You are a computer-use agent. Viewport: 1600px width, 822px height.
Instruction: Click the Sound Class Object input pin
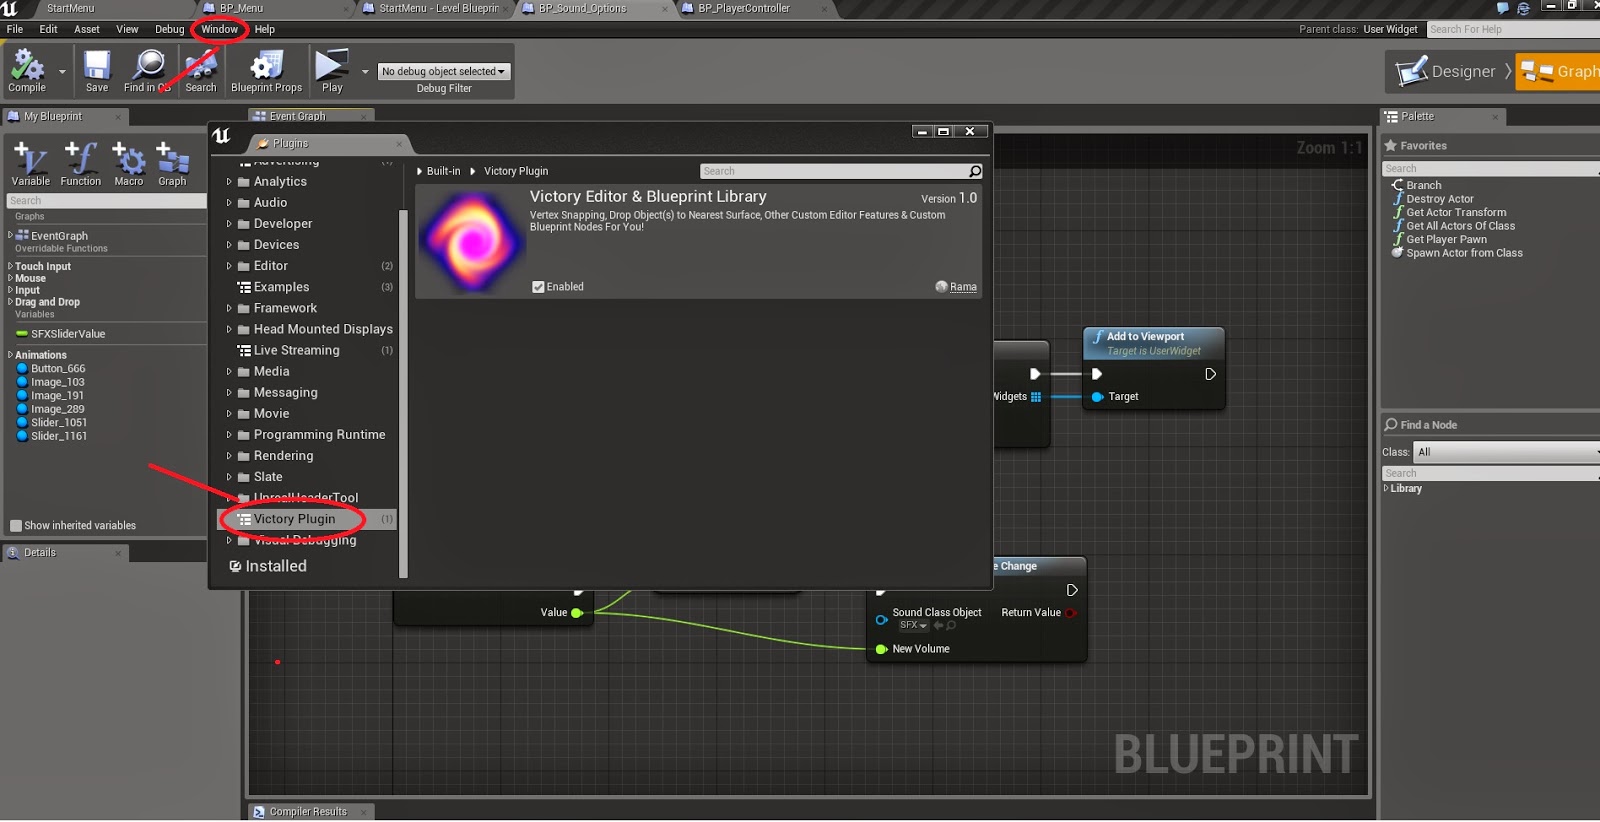[881, 620]
